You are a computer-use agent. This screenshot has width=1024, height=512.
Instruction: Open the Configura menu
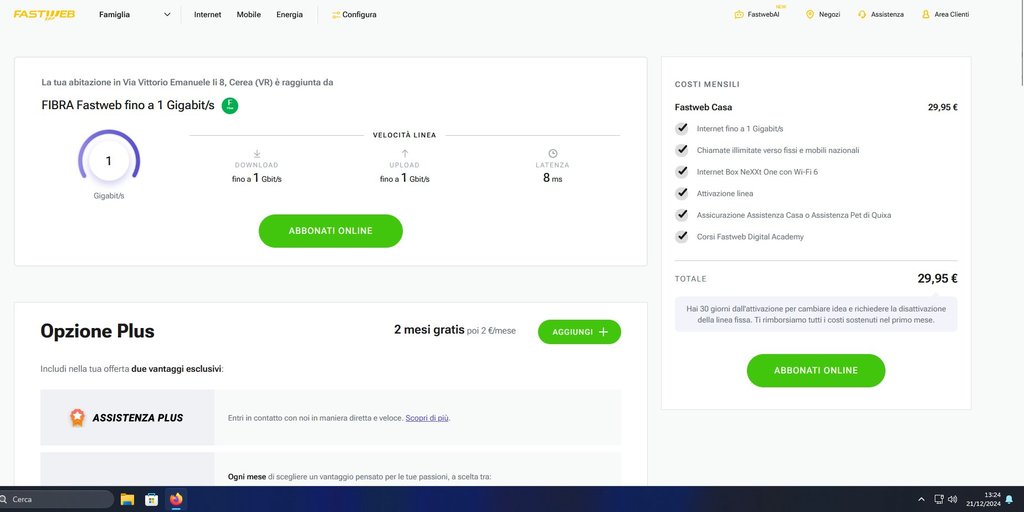coord(354,15)
